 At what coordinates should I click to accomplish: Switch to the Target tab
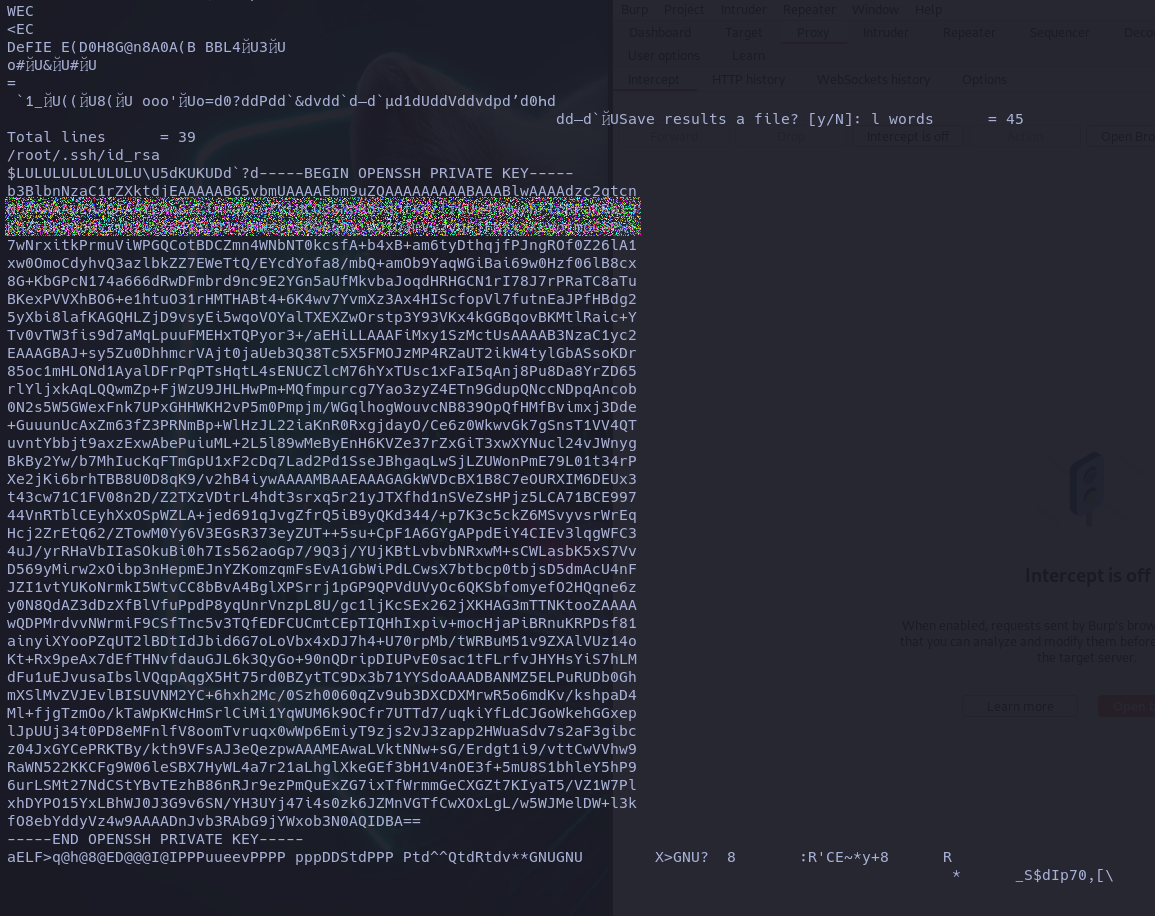click(x=744, y=33)
